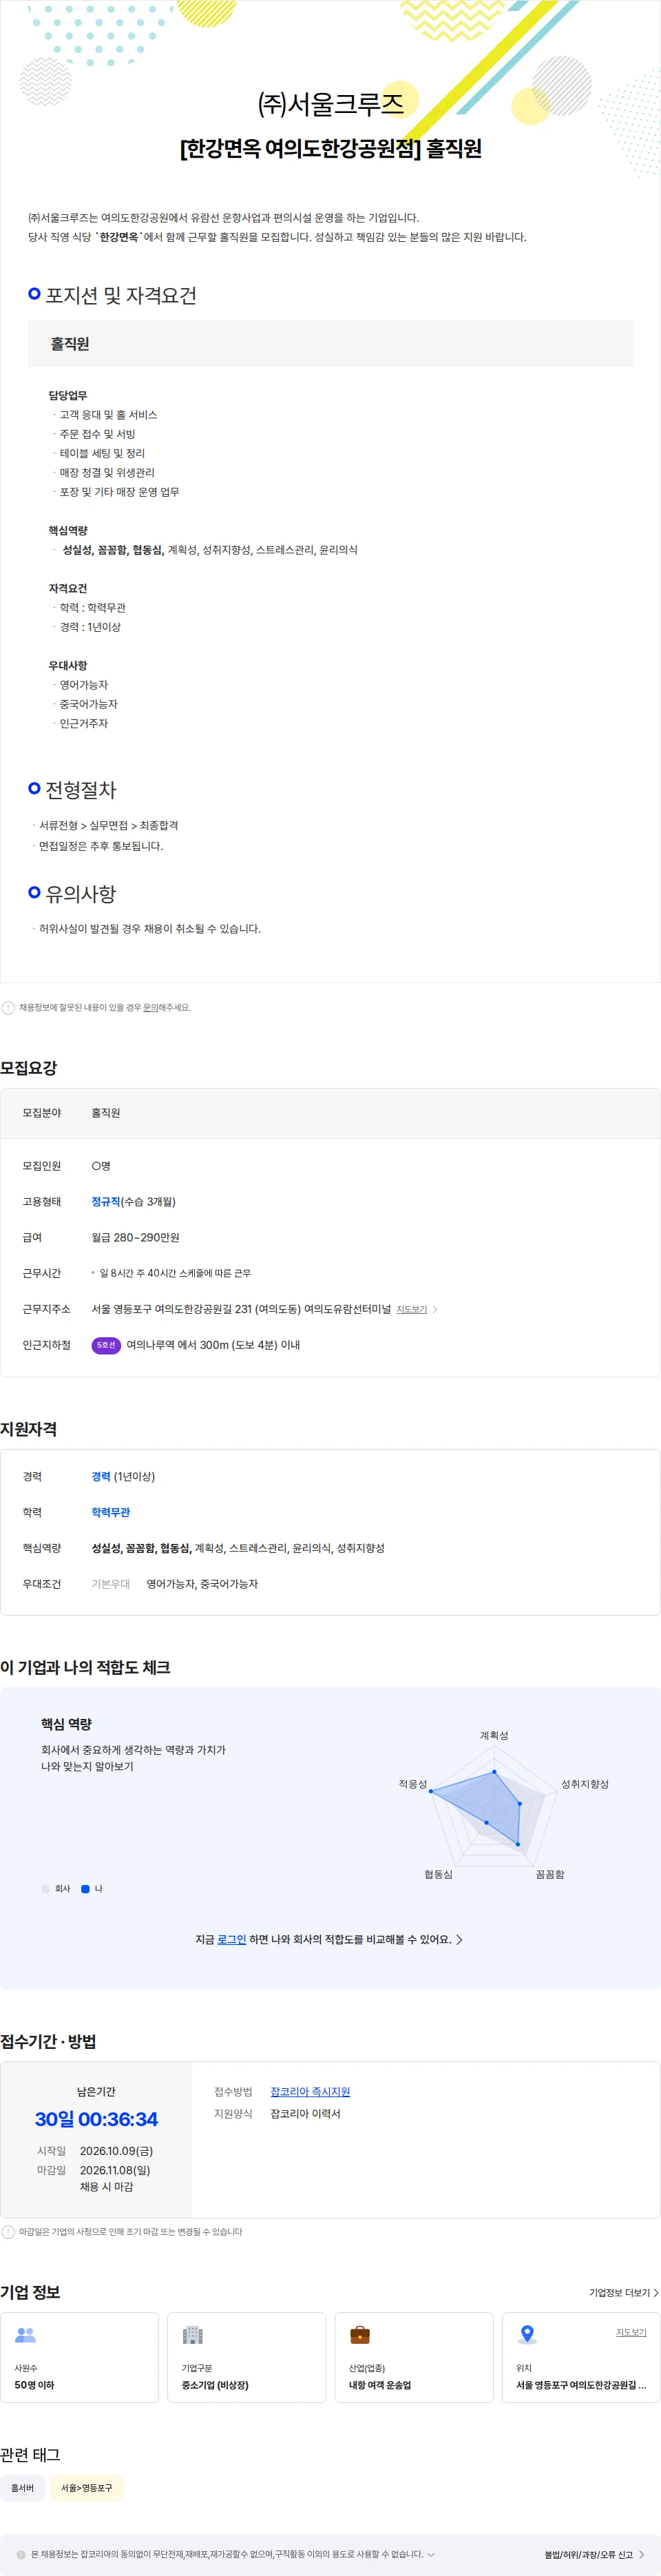Select the 서울>영등포구 related tag

click(x=87, y=2487)
